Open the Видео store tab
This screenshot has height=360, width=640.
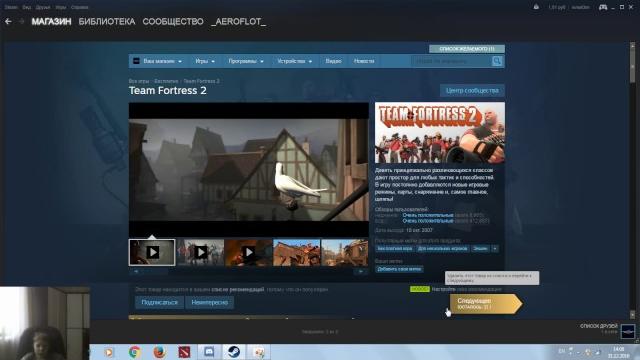[x=333, y=61]
